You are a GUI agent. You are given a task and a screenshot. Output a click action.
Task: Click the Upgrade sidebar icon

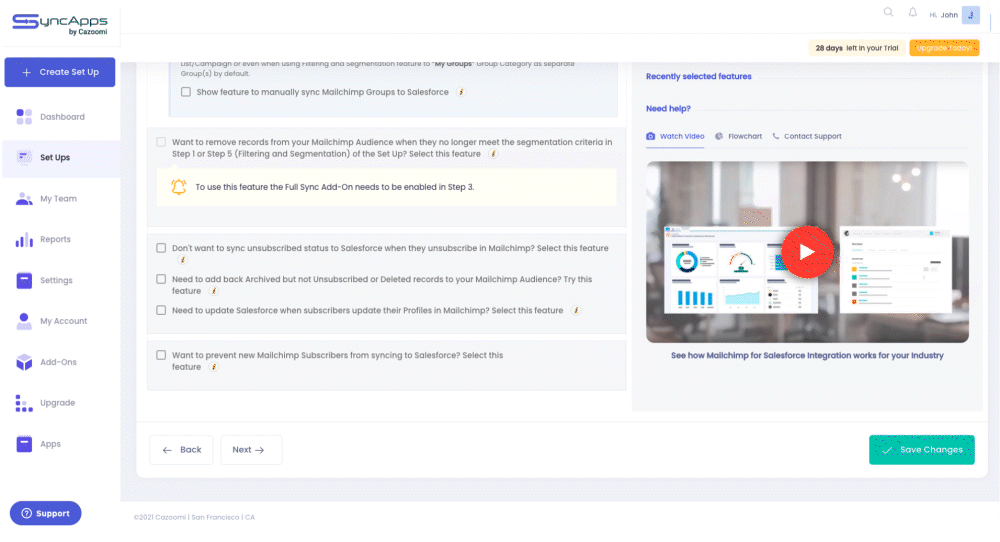click(24, 403)
